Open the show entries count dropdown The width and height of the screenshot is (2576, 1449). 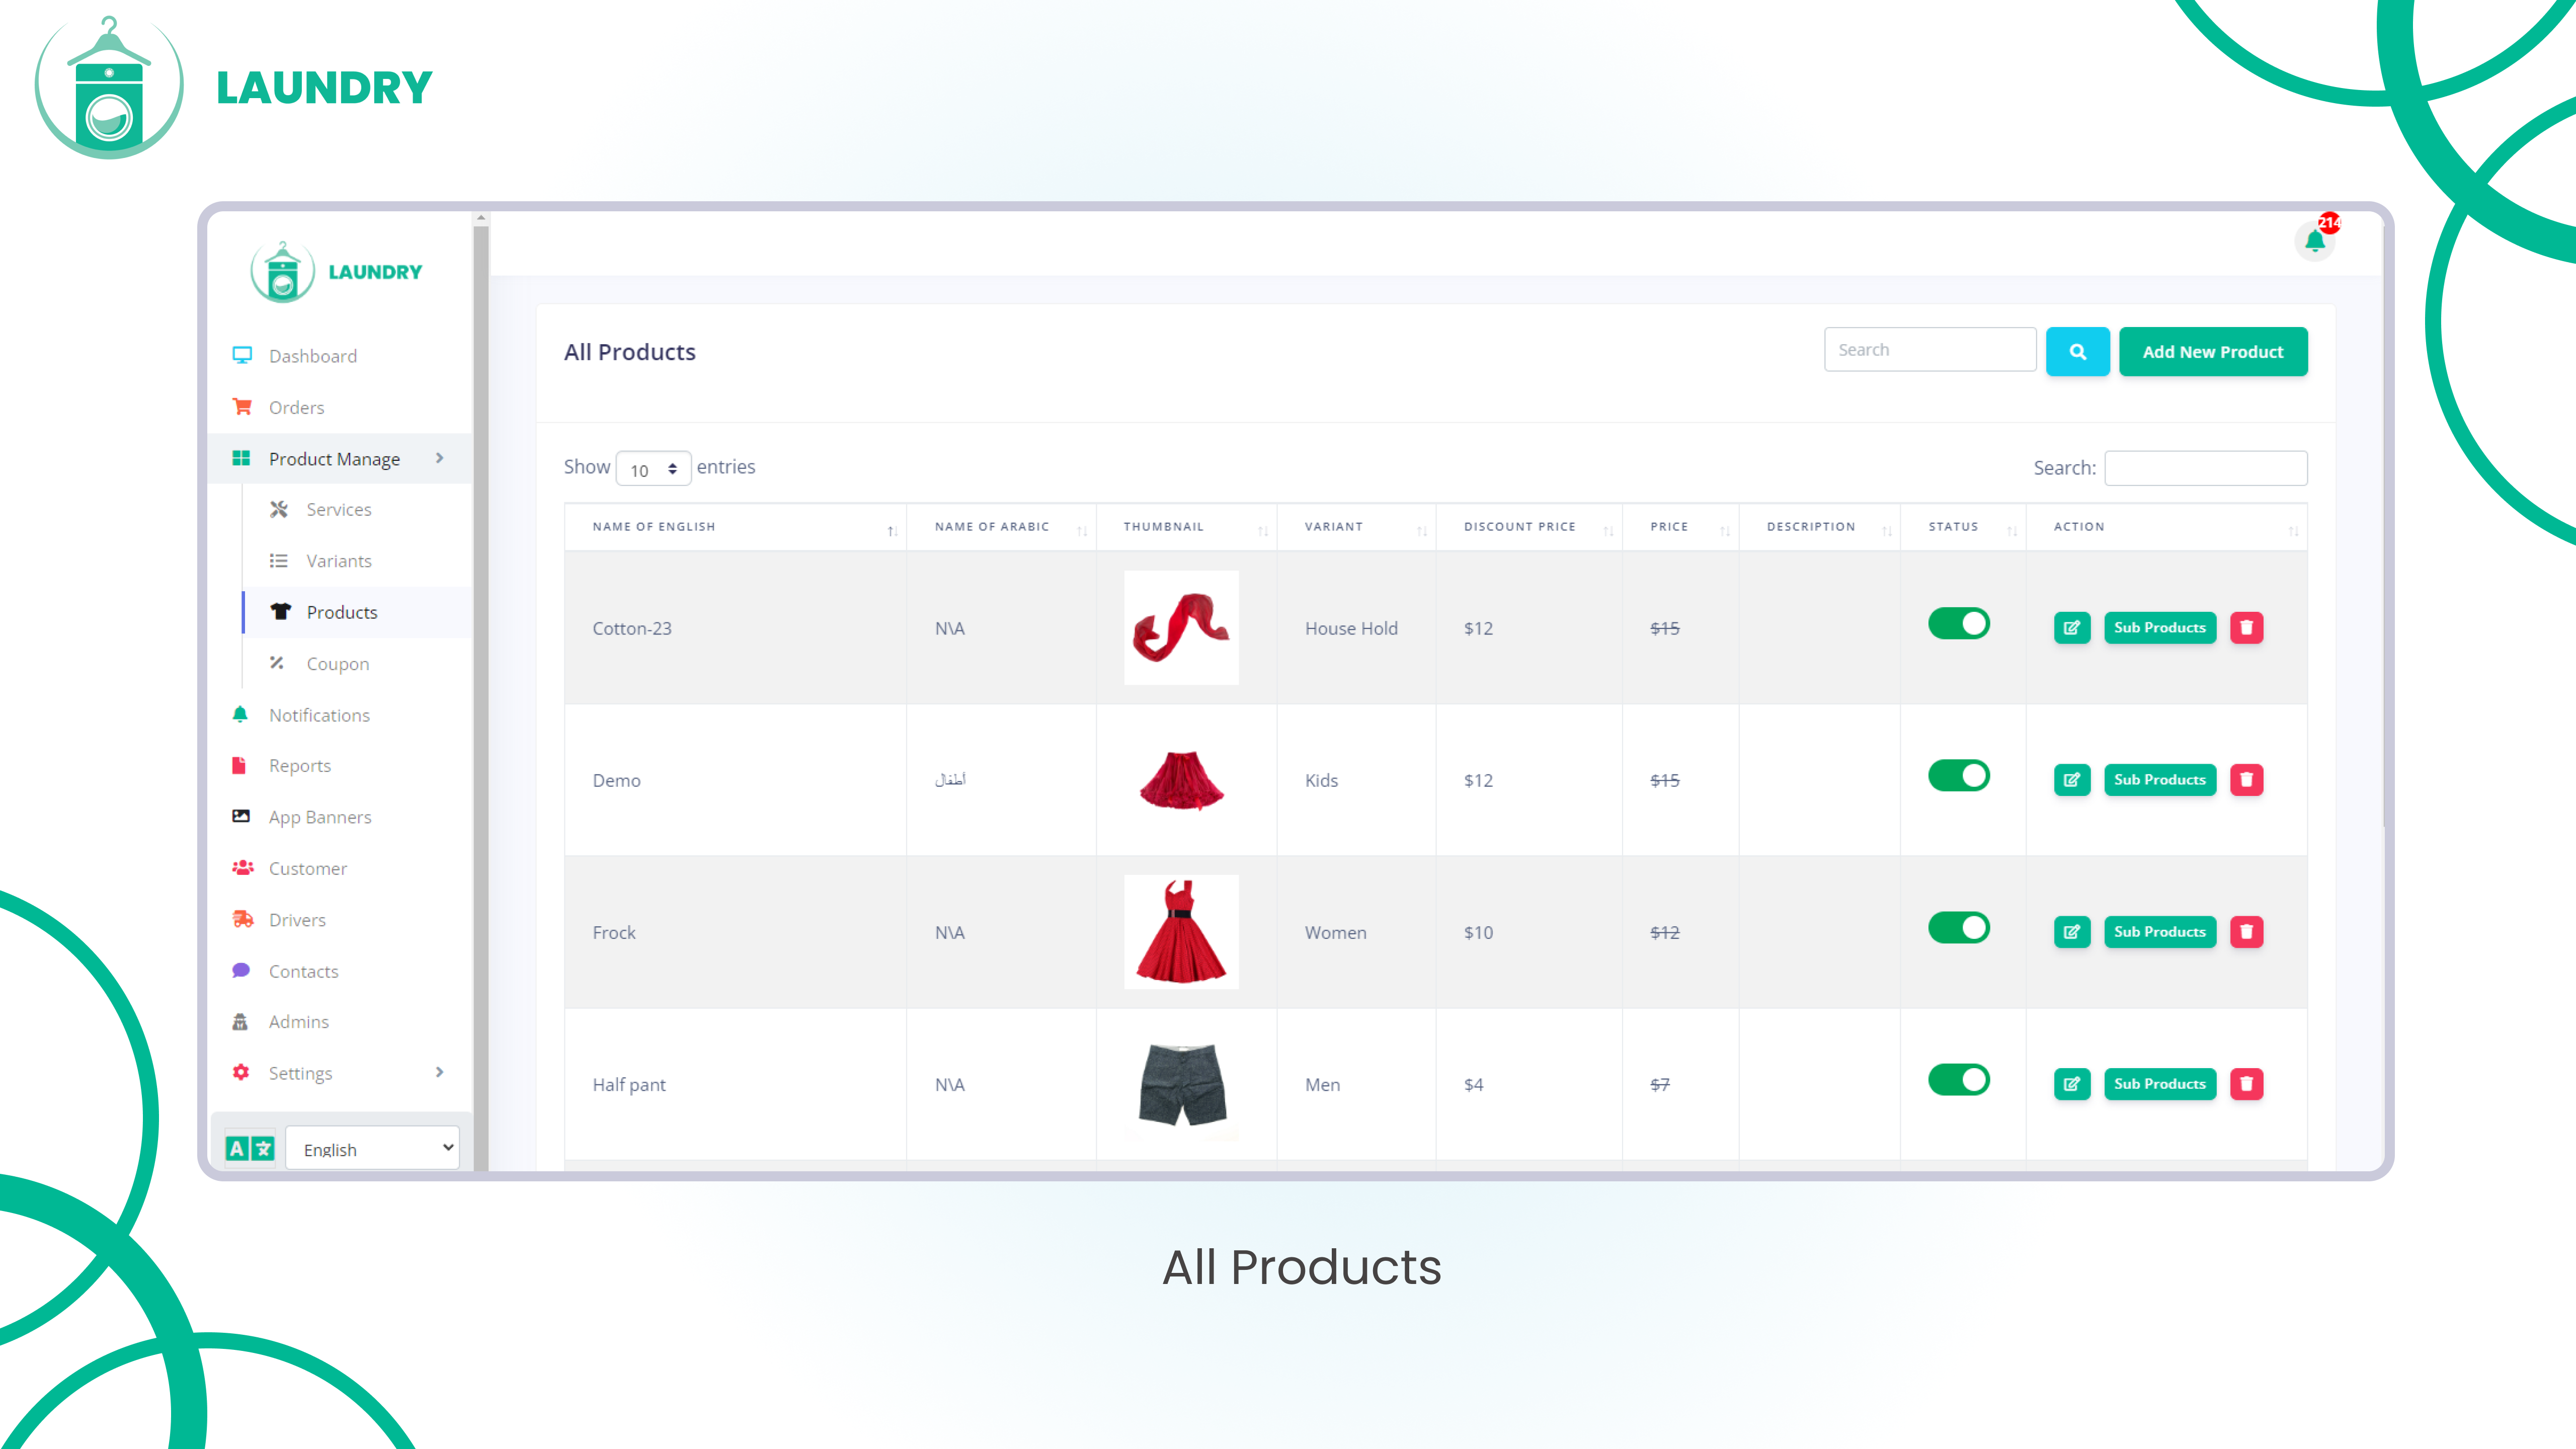point(653,469)
